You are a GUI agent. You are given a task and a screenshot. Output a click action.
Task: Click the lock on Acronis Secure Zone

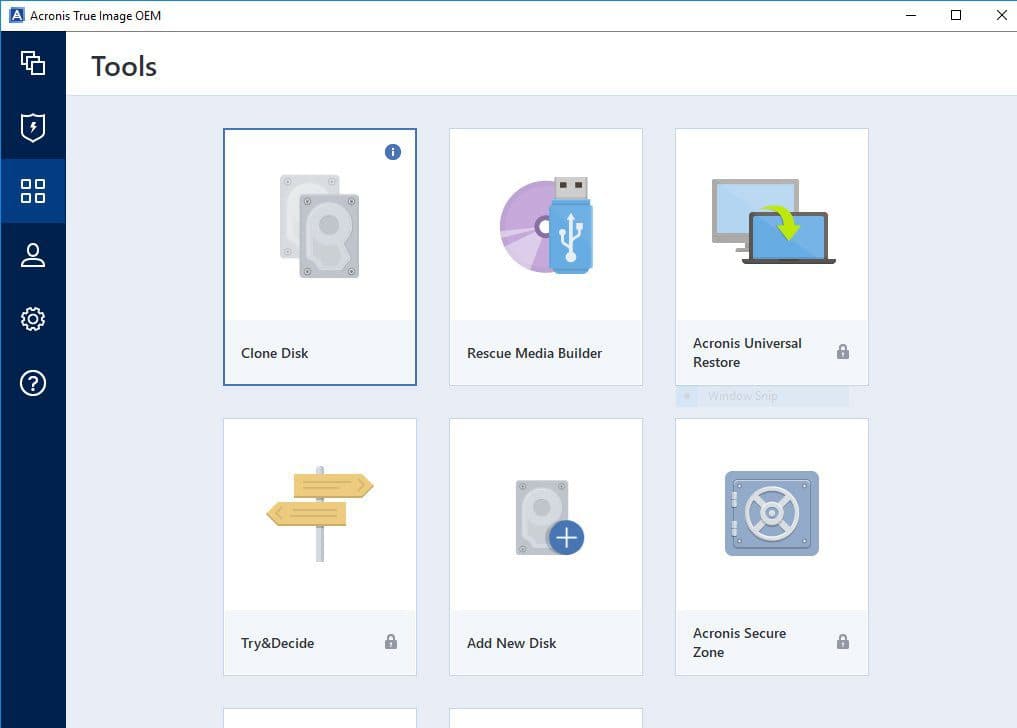tap(843, 642)
